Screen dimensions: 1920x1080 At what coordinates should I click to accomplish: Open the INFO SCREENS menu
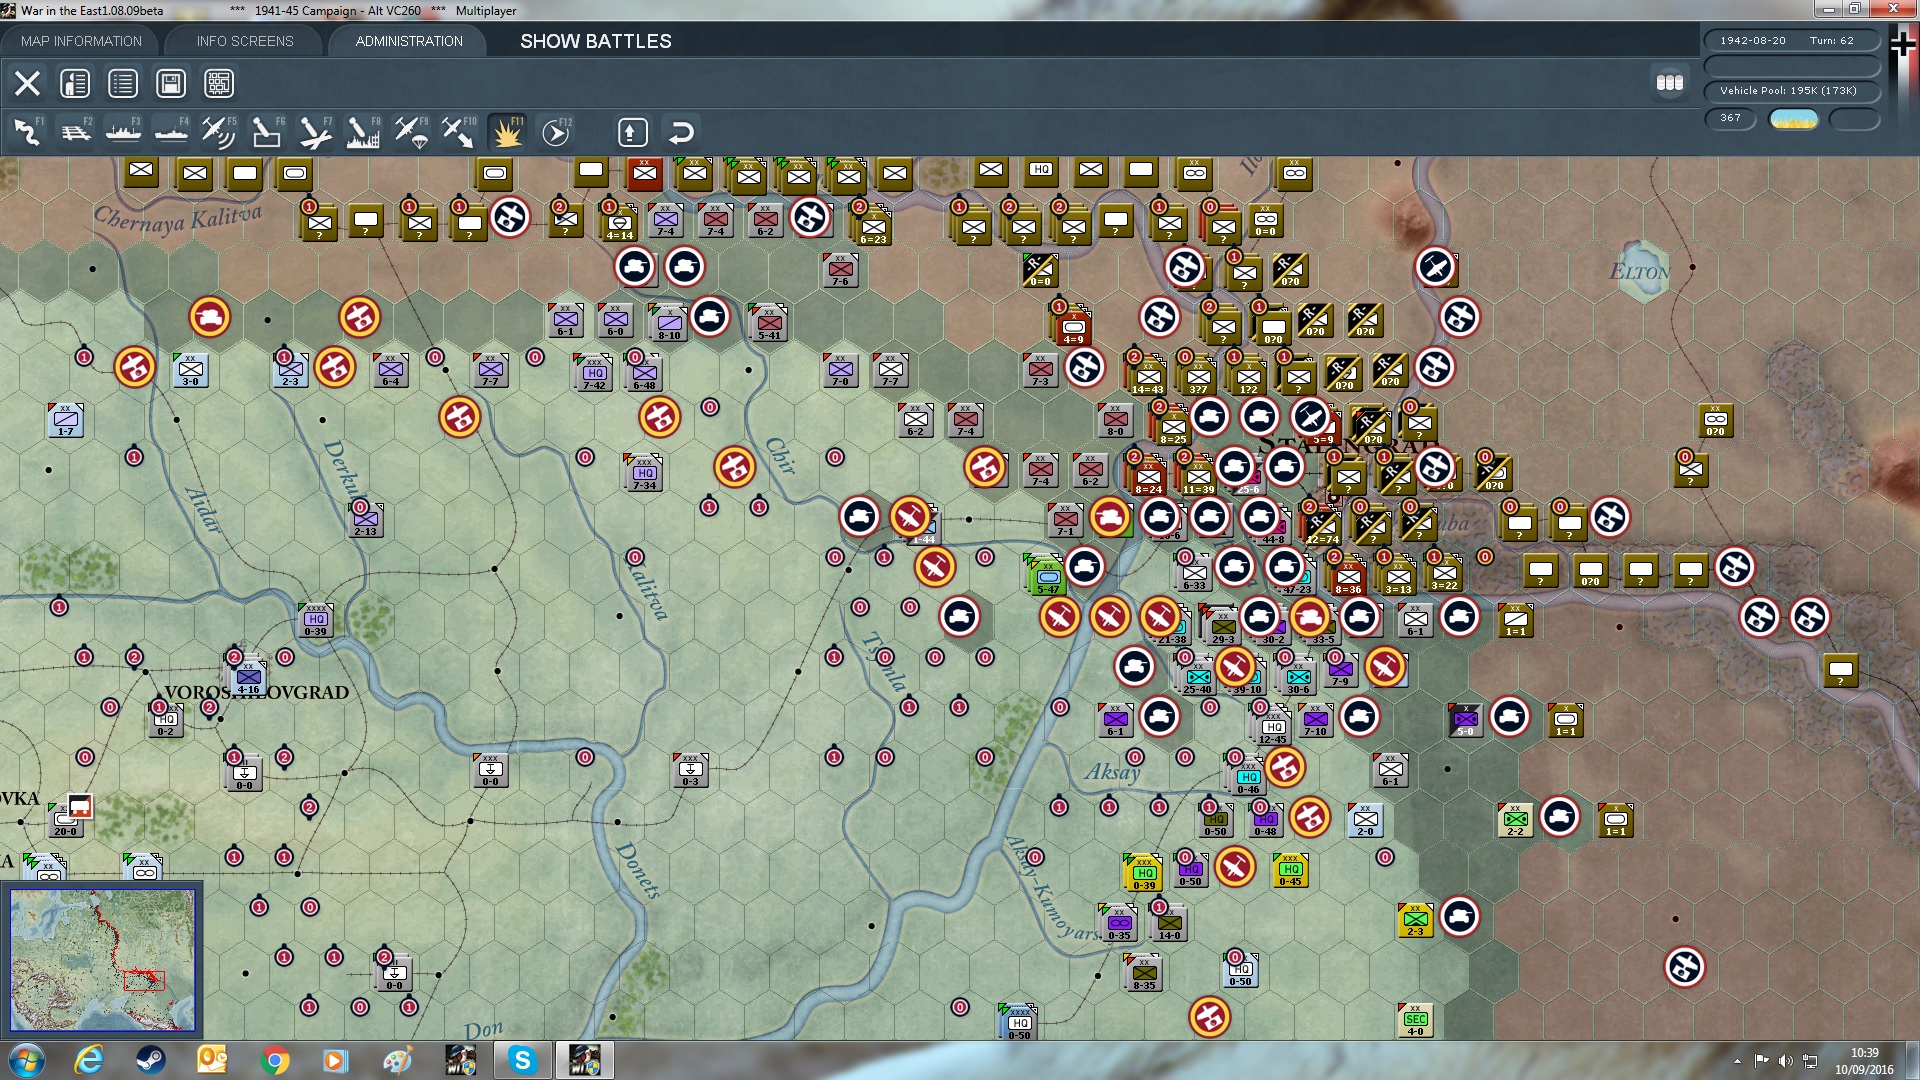pos(244,41)
